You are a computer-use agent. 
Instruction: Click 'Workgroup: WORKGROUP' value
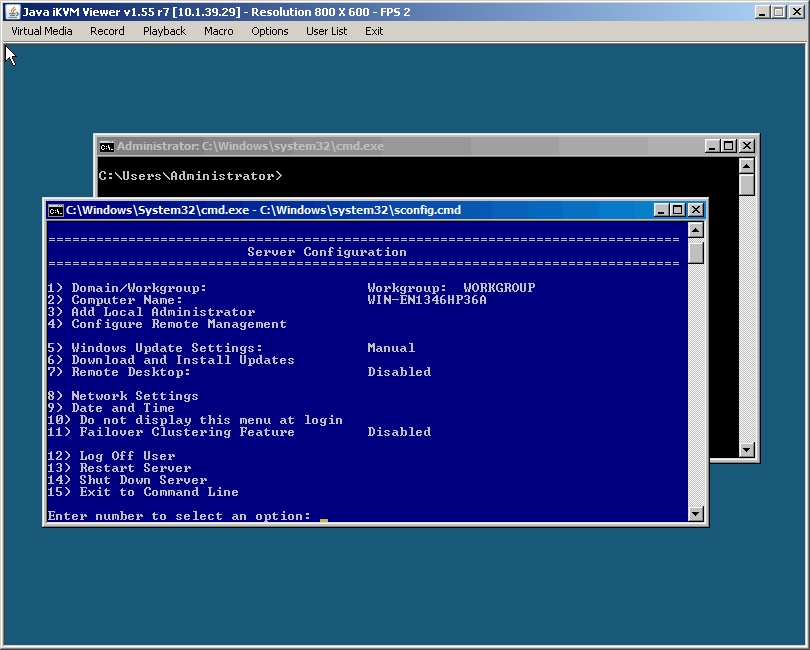click(x=451, y=288)
